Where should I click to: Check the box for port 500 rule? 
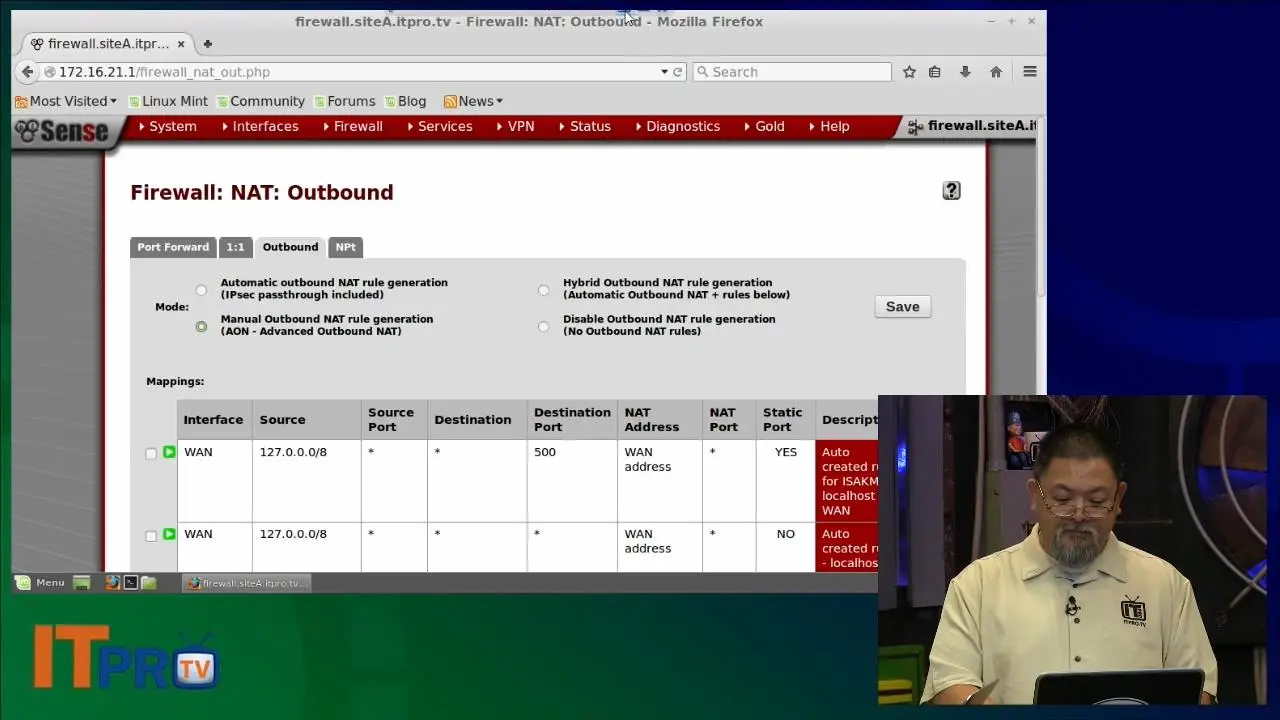[151, 453]
